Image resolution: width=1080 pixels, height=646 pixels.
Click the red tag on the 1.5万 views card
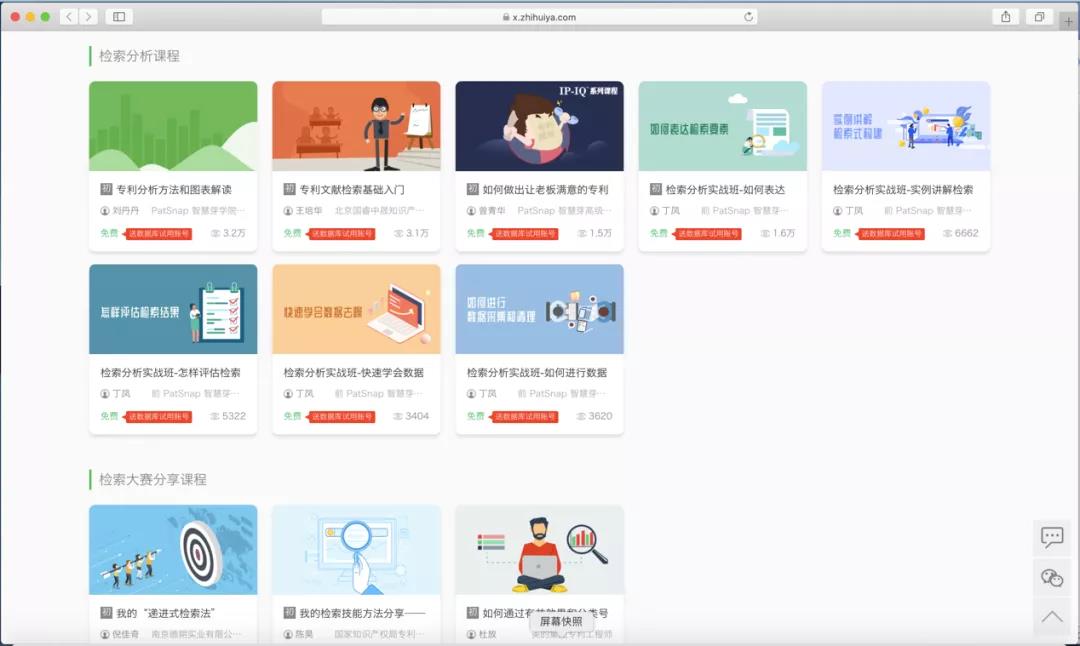click(524, 233)
